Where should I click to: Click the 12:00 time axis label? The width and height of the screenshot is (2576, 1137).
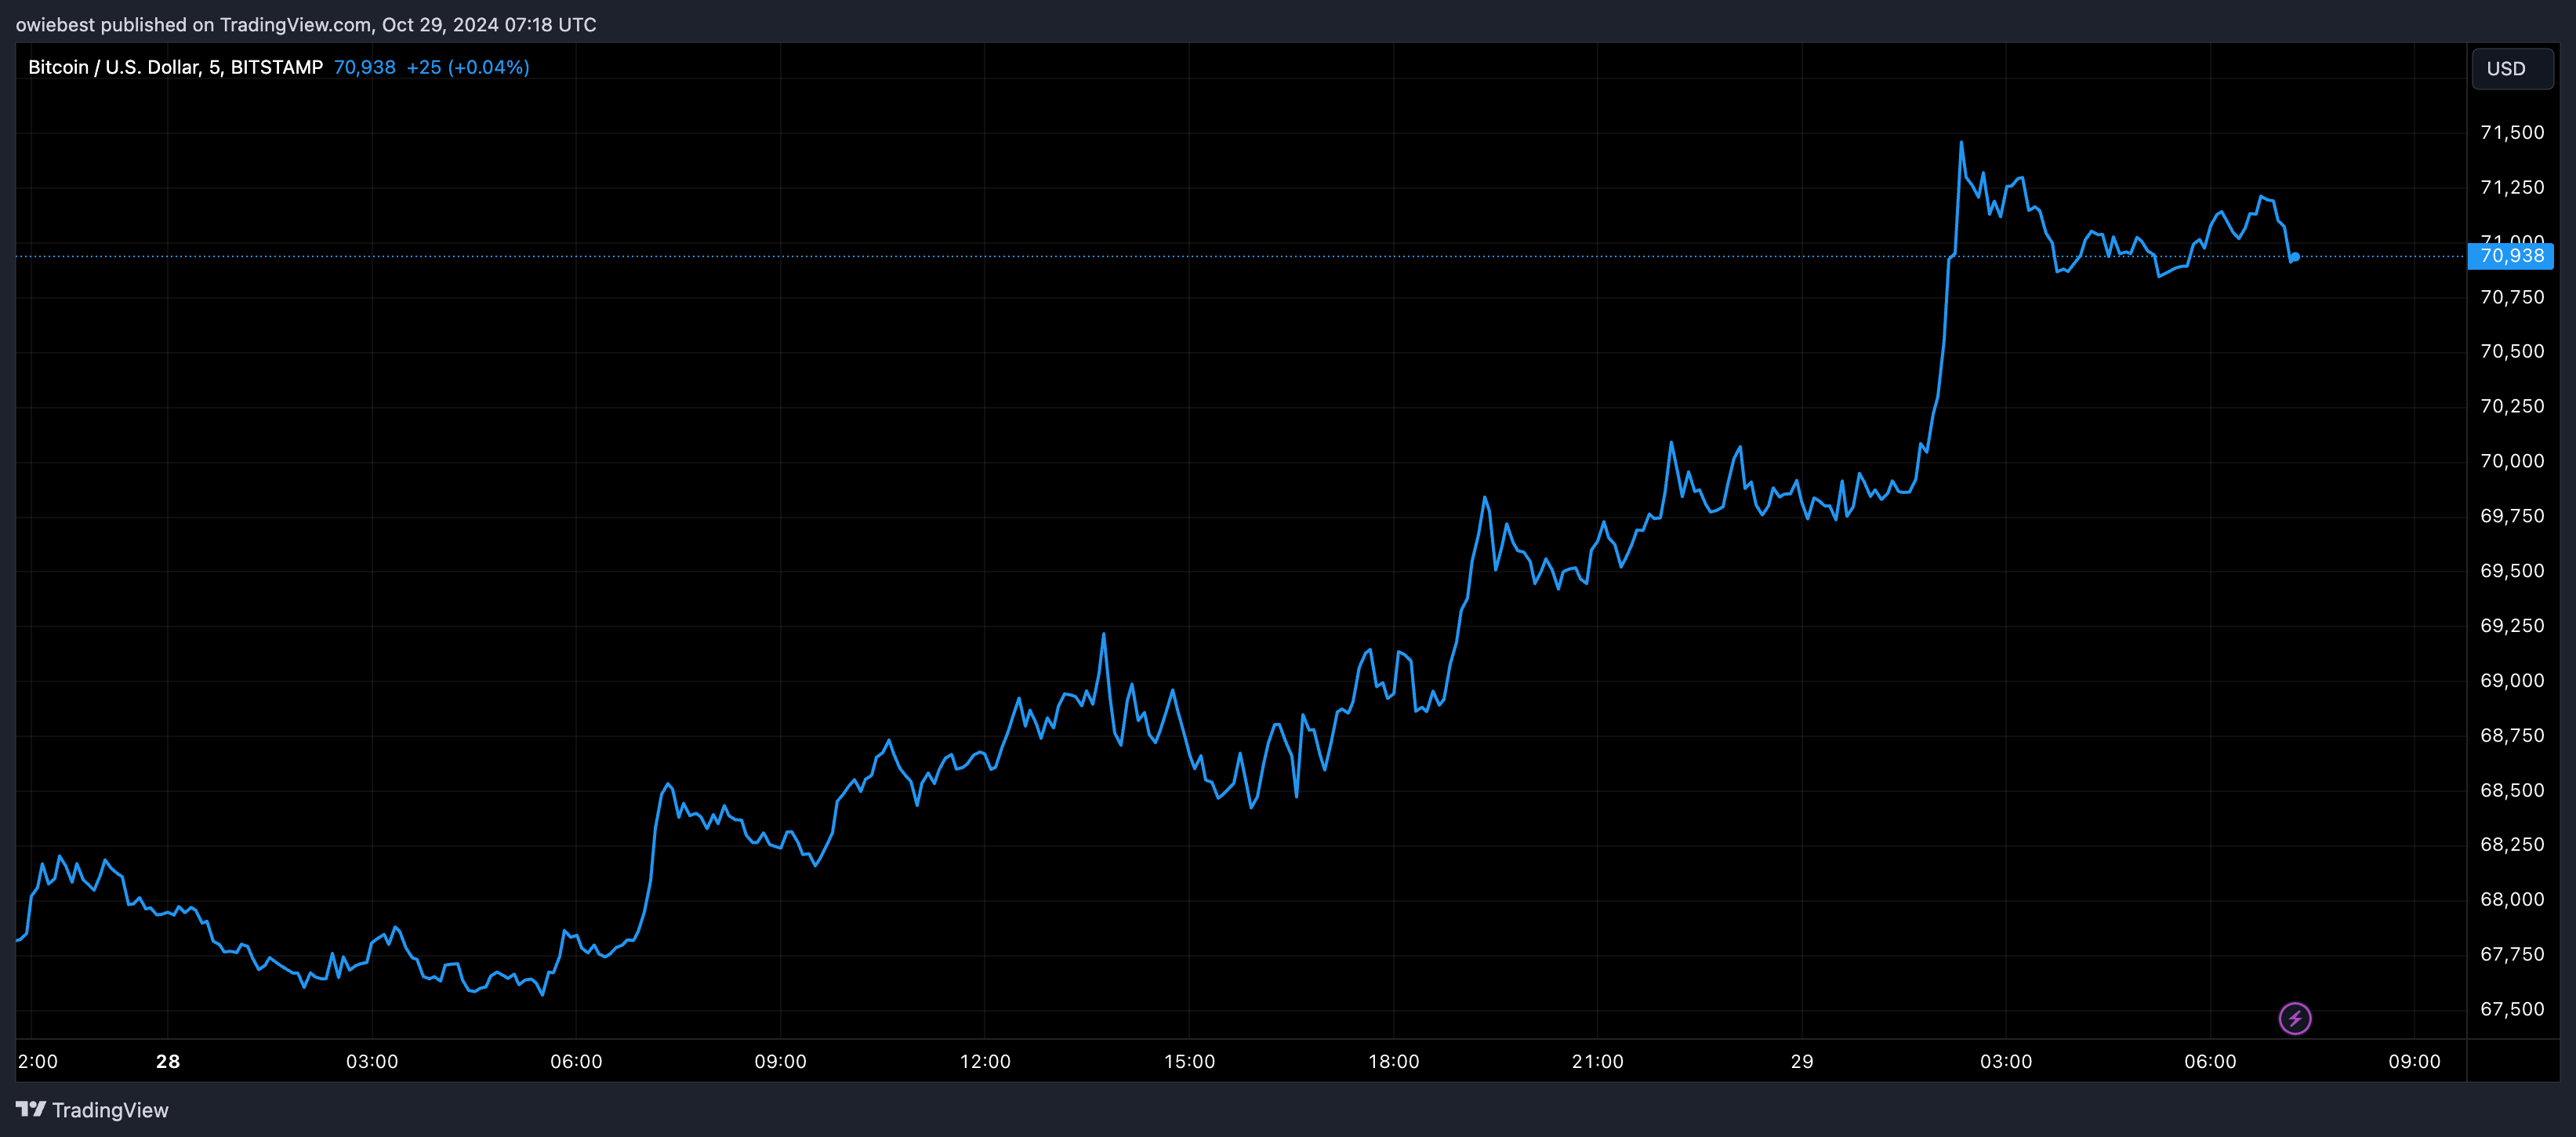point(985,1061)
